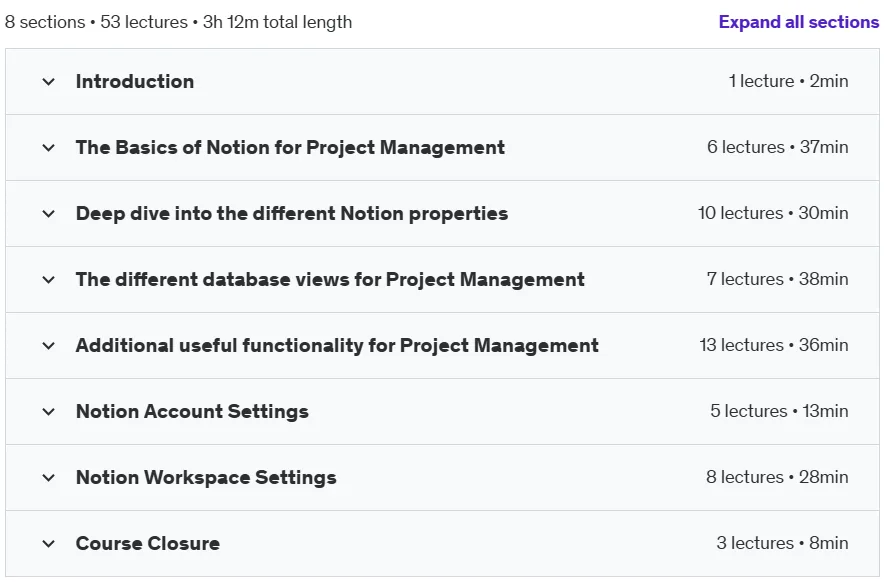Click the '7 lectures • 38min' text
Image resolution: width=885 pixels, height=582 pixels.
778,279
